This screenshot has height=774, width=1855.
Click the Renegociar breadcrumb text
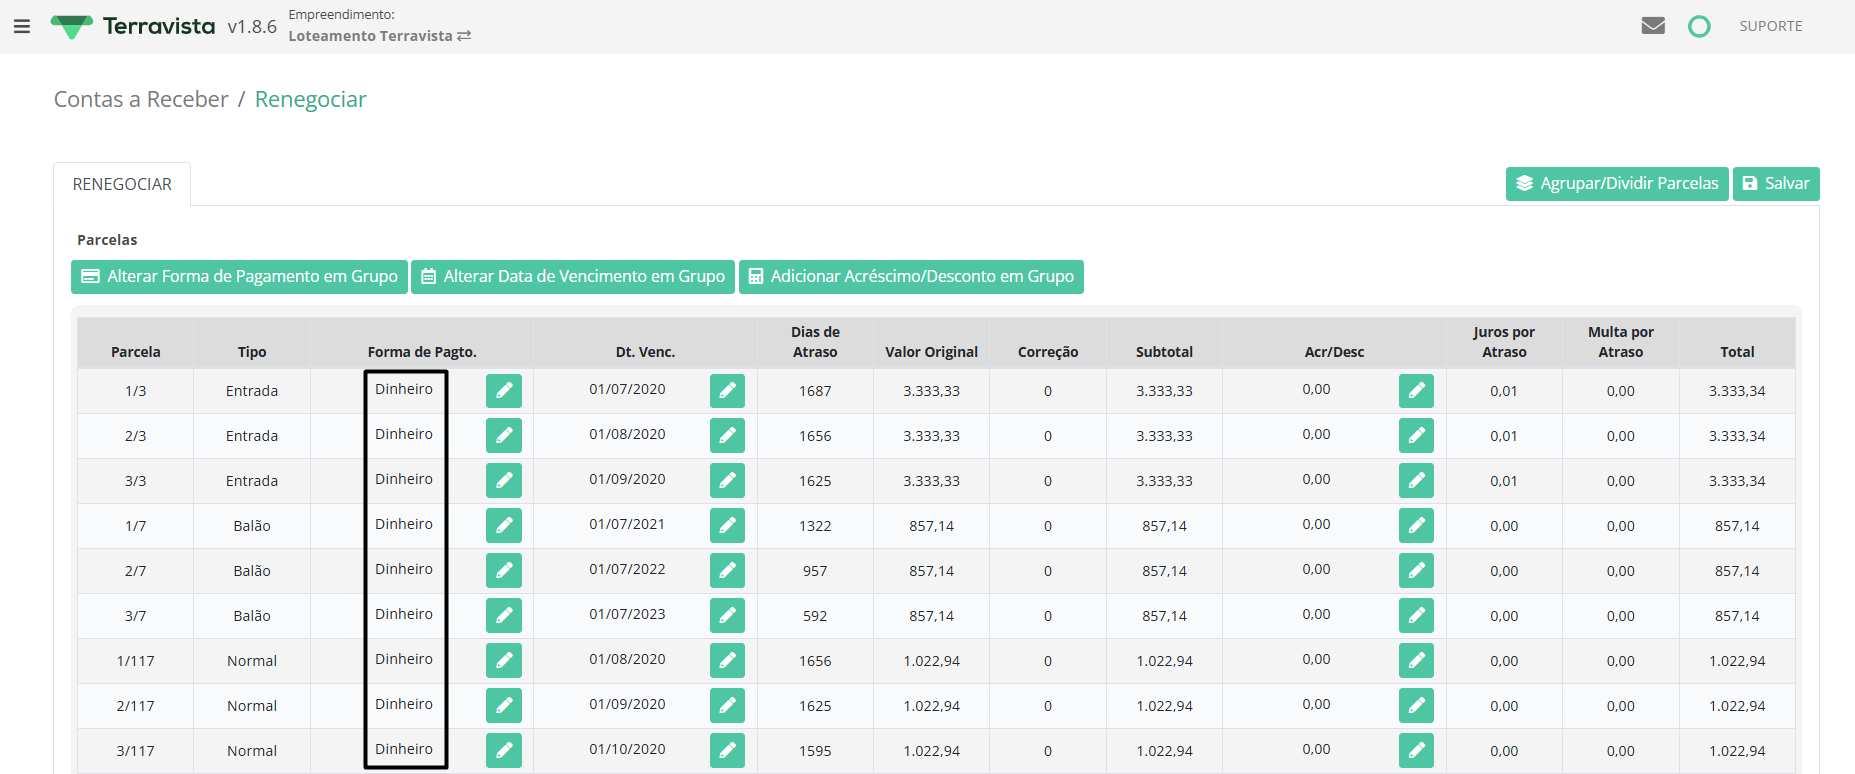(x=310, y=99)
